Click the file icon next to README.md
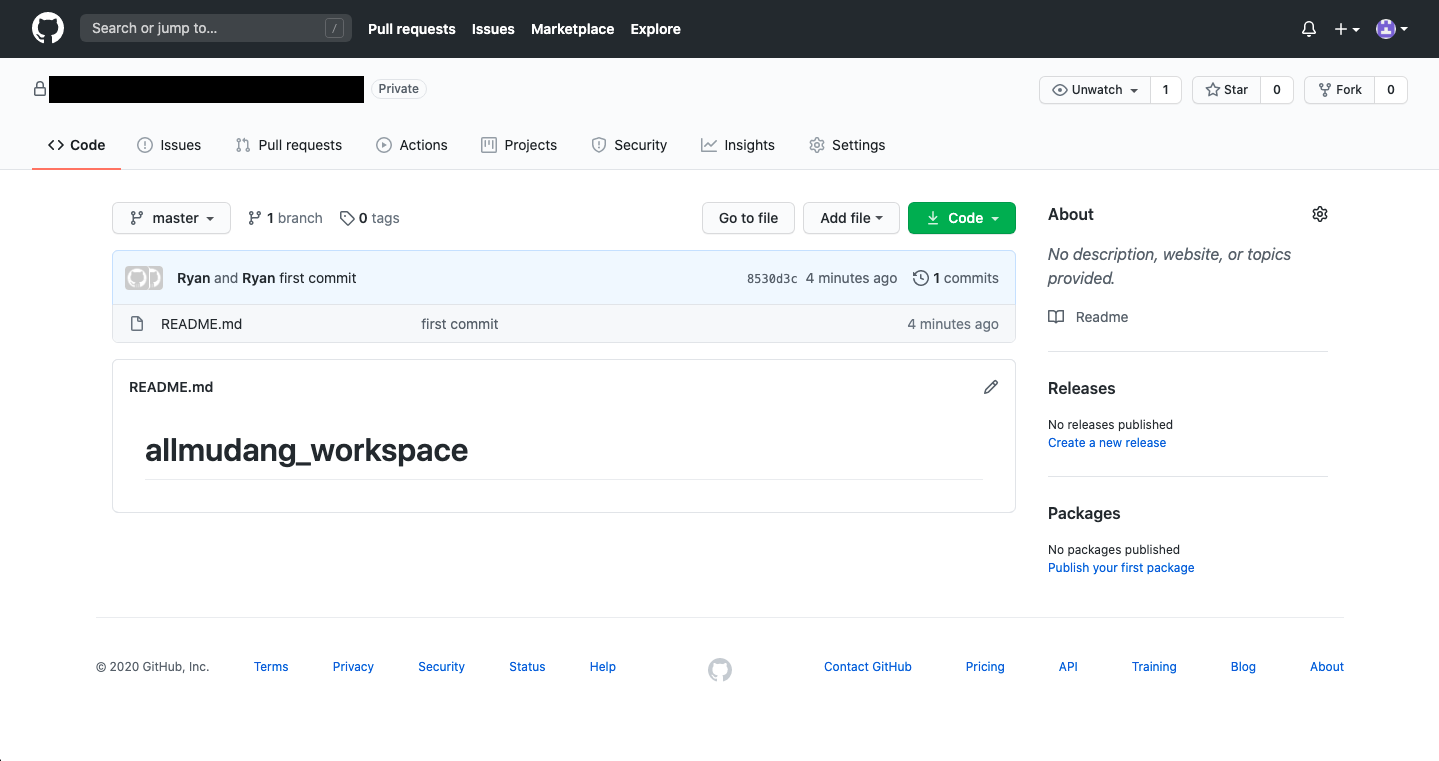This screenshot has height=761, width=1439. coord(138,324)
